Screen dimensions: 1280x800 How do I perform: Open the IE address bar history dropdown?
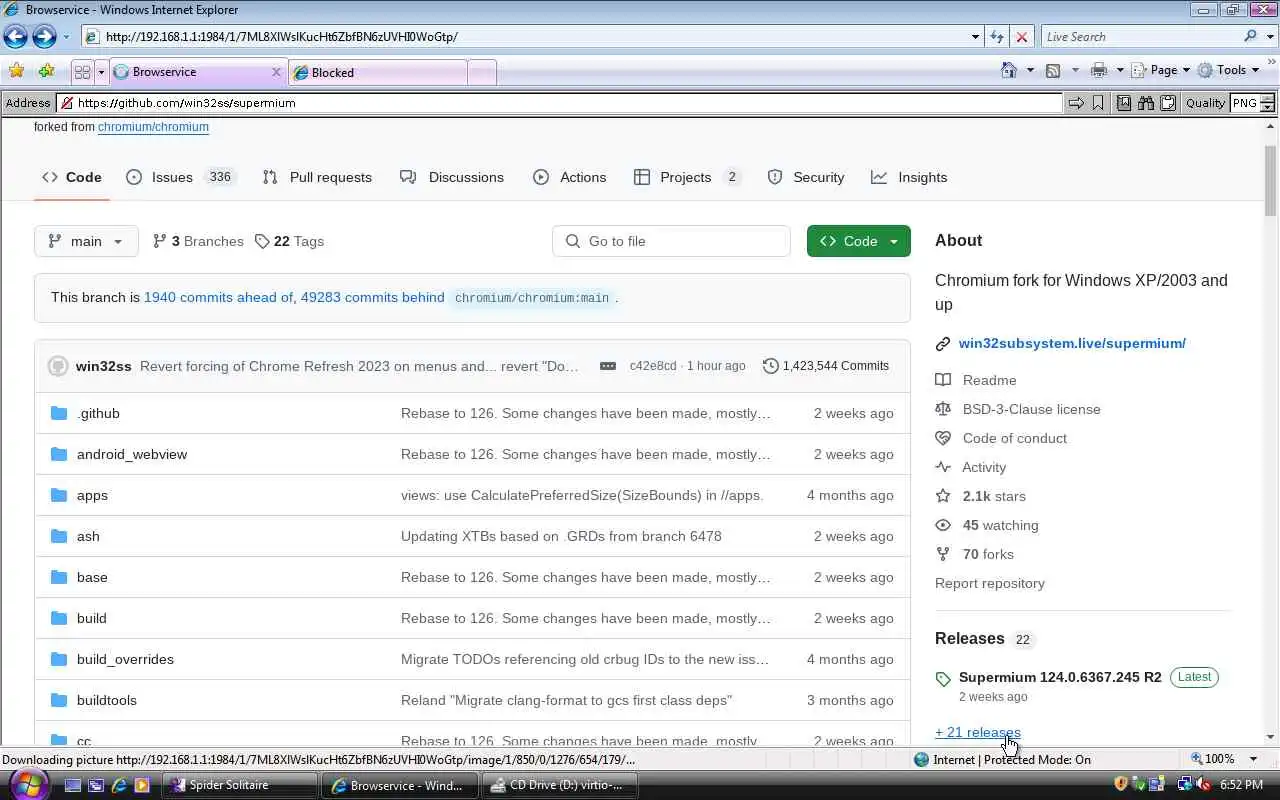pyautogui.click(x=975, y=37)
